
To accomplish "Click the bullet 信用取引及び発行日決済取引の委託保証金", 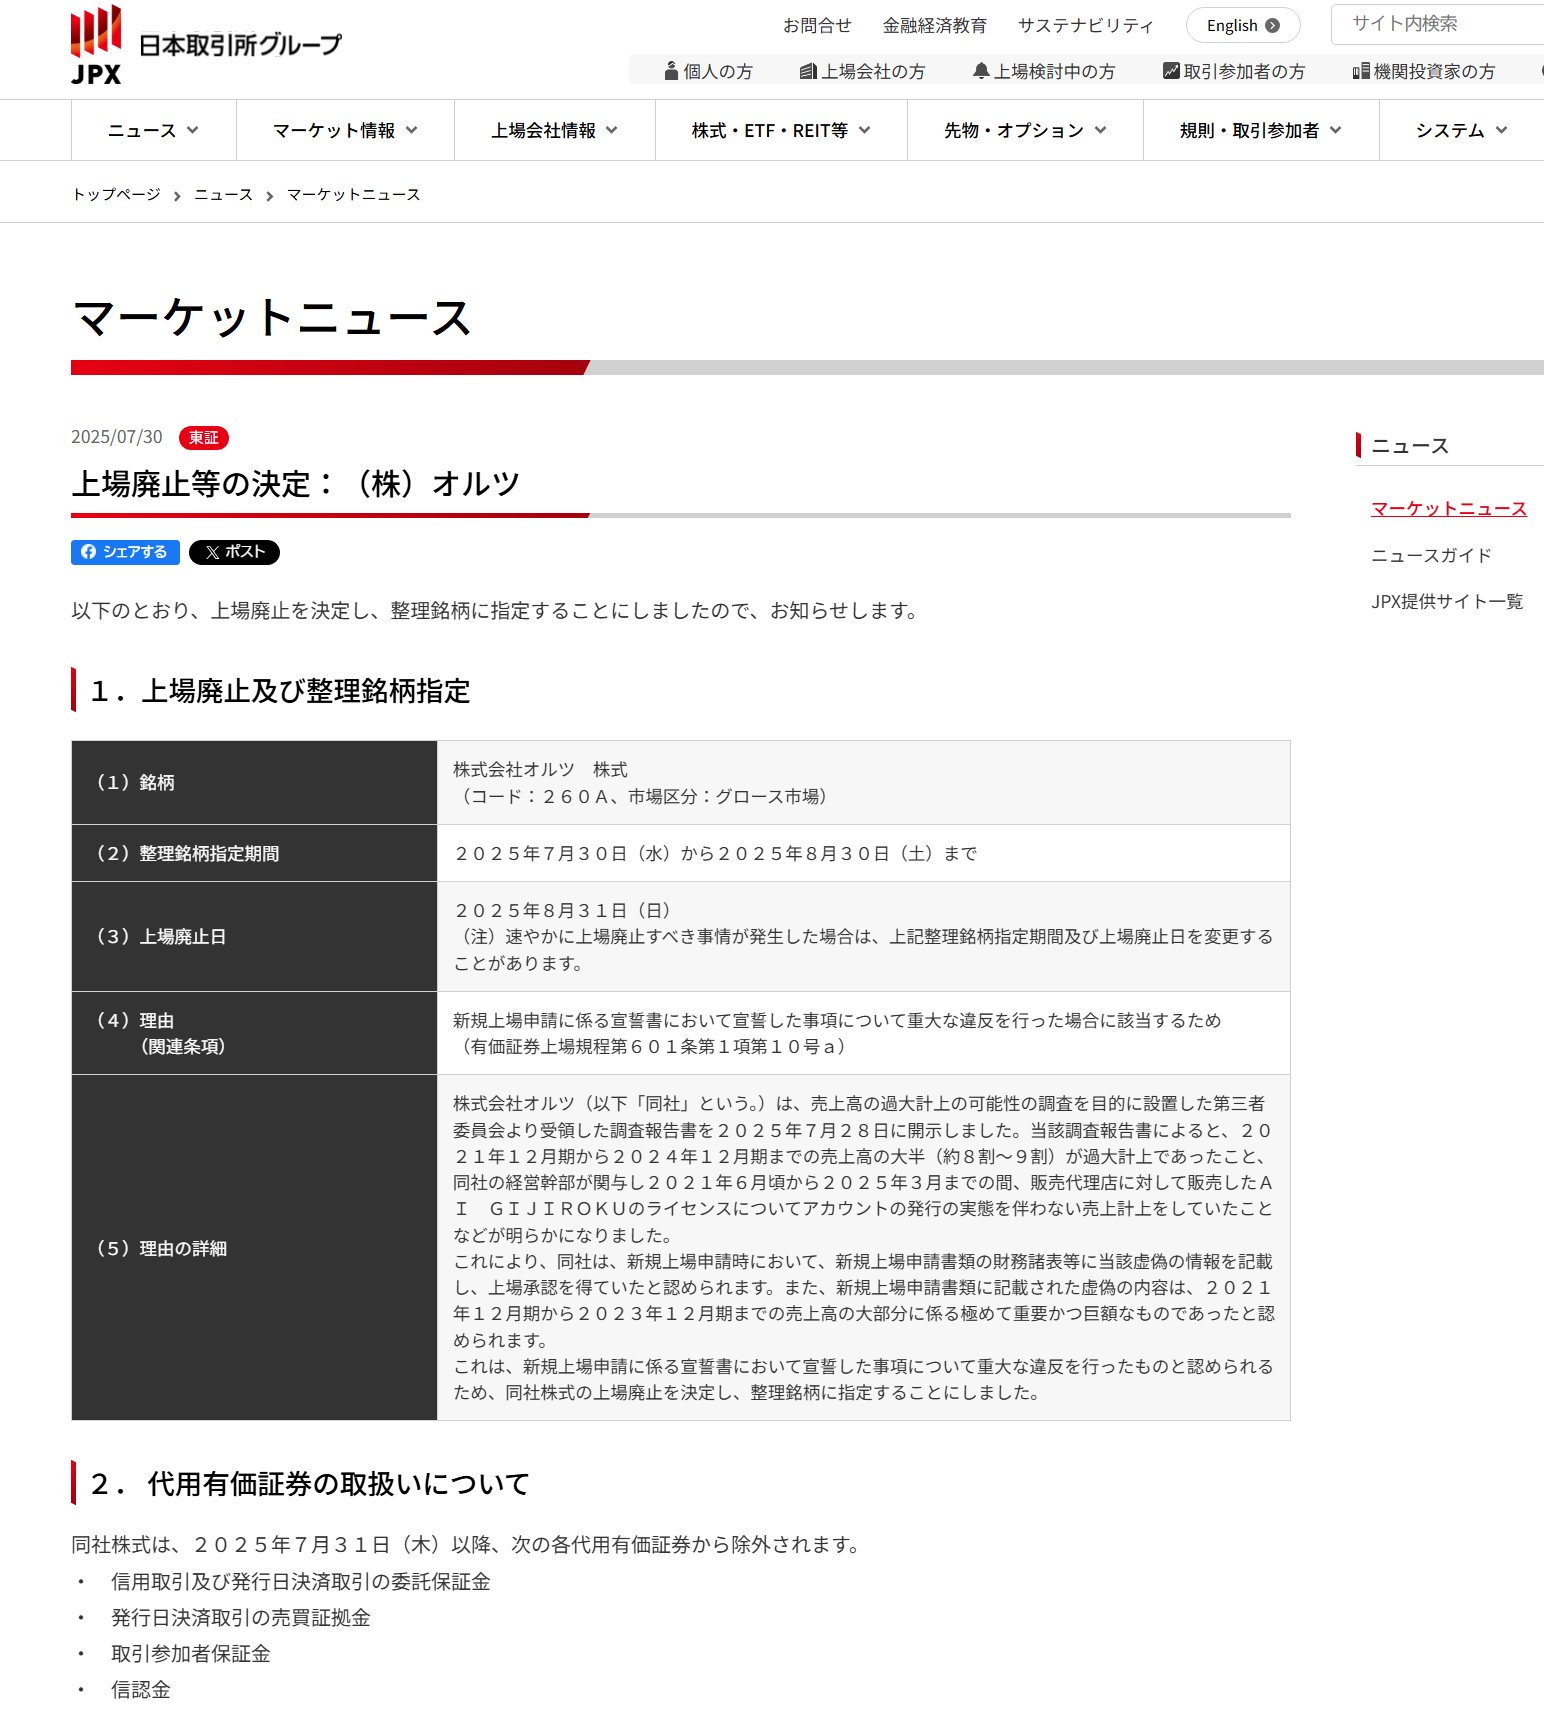I will pyautogui.click(x=300, y=1581).
